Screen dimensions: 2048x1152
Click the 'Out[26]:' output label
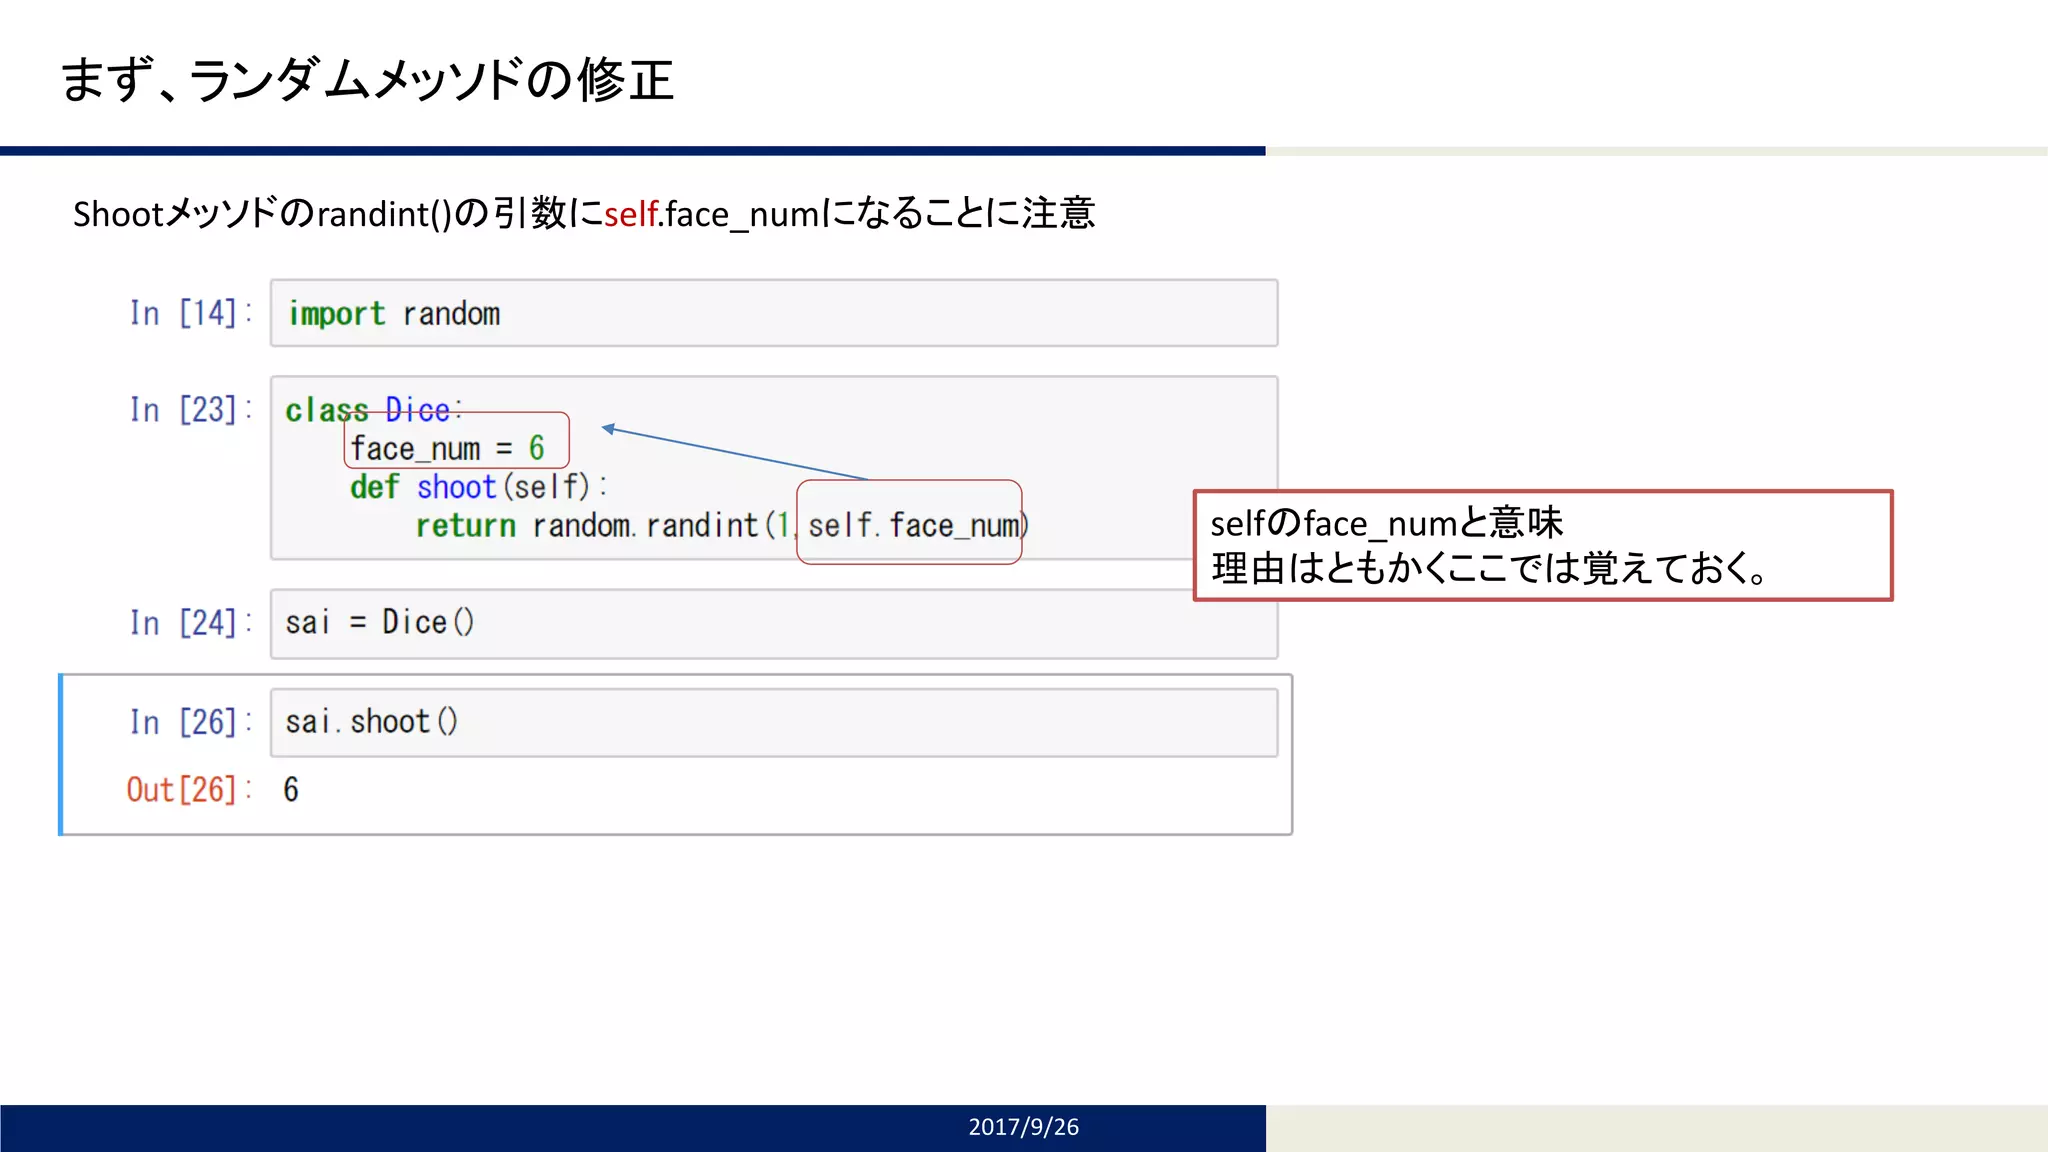click(x=189, y=790)
